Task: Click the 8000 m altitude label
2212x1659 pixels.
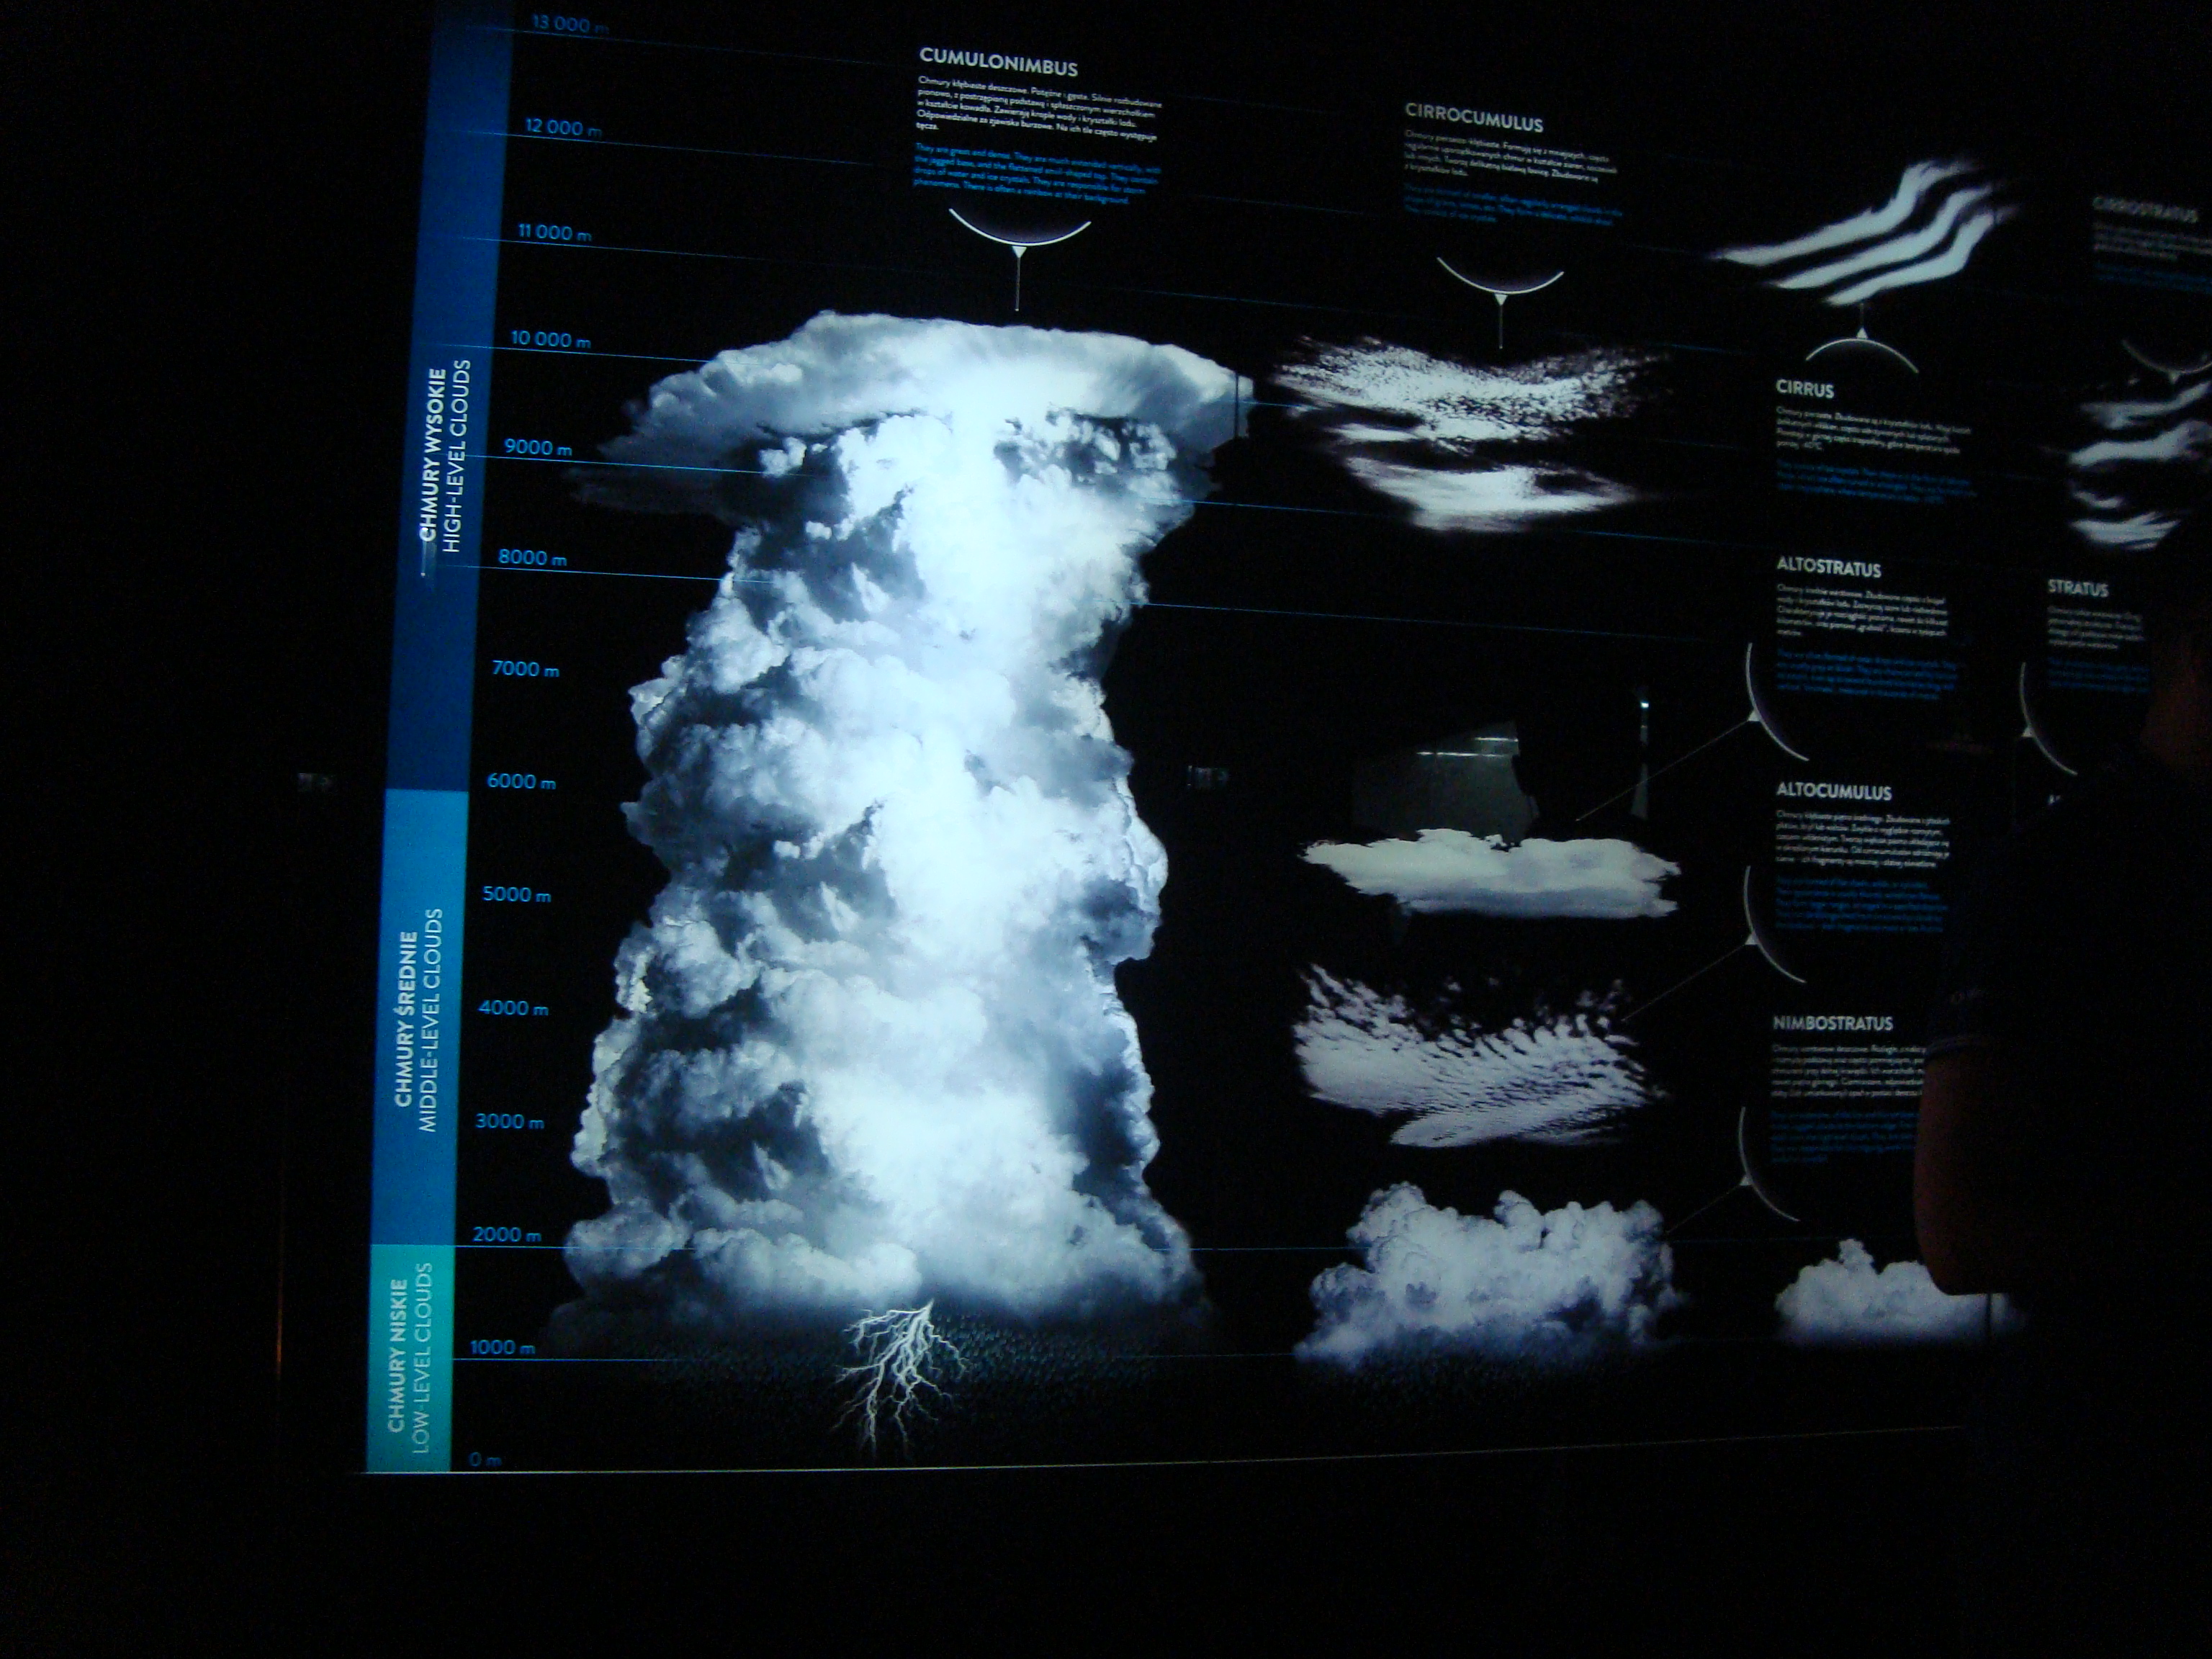Action: 533,557
